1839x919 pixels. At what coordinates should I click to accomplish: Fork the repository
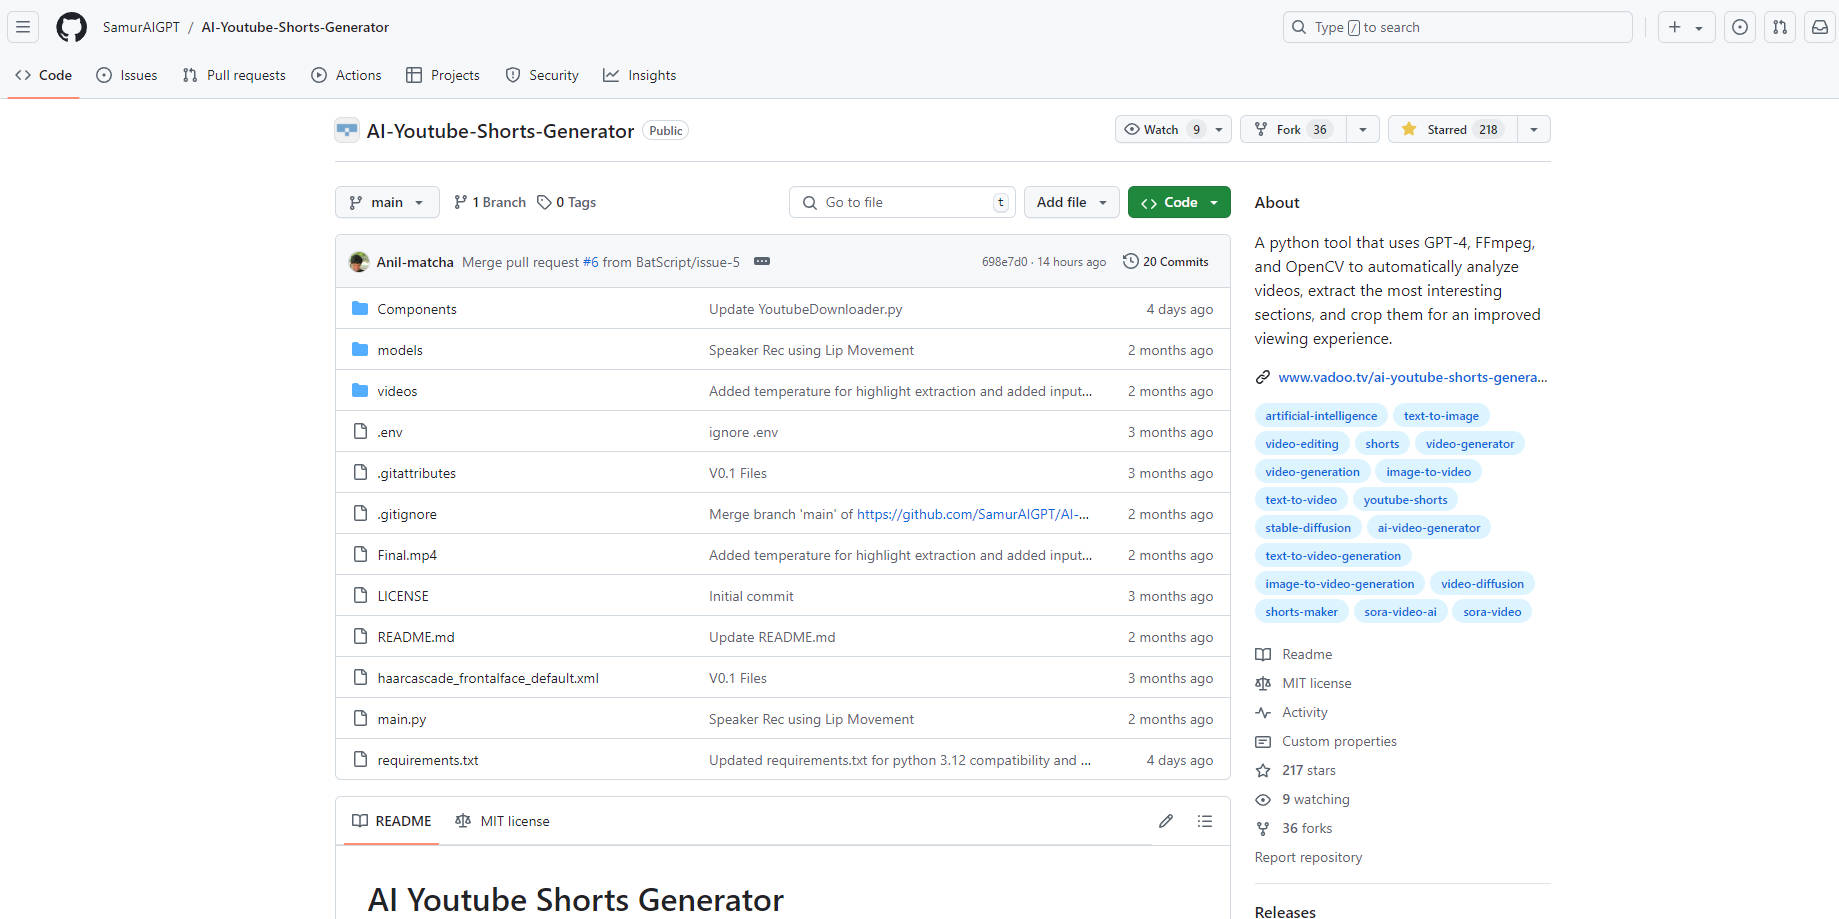click(1291, 129)
